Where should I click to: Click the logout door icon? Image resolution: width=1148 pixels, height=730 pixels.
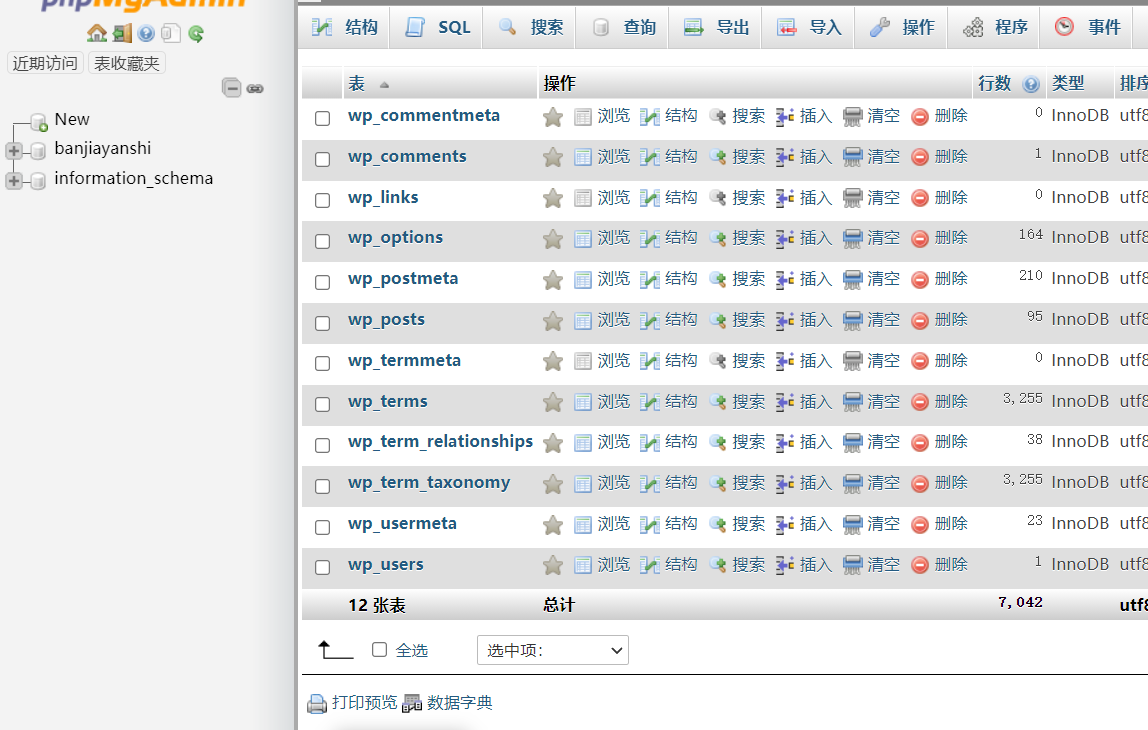[122, 34]
